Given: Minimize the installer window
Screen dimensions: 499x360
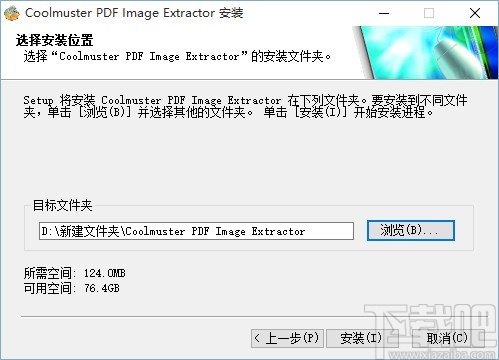Looking at the screenshot, I should (x=384, y=13).
